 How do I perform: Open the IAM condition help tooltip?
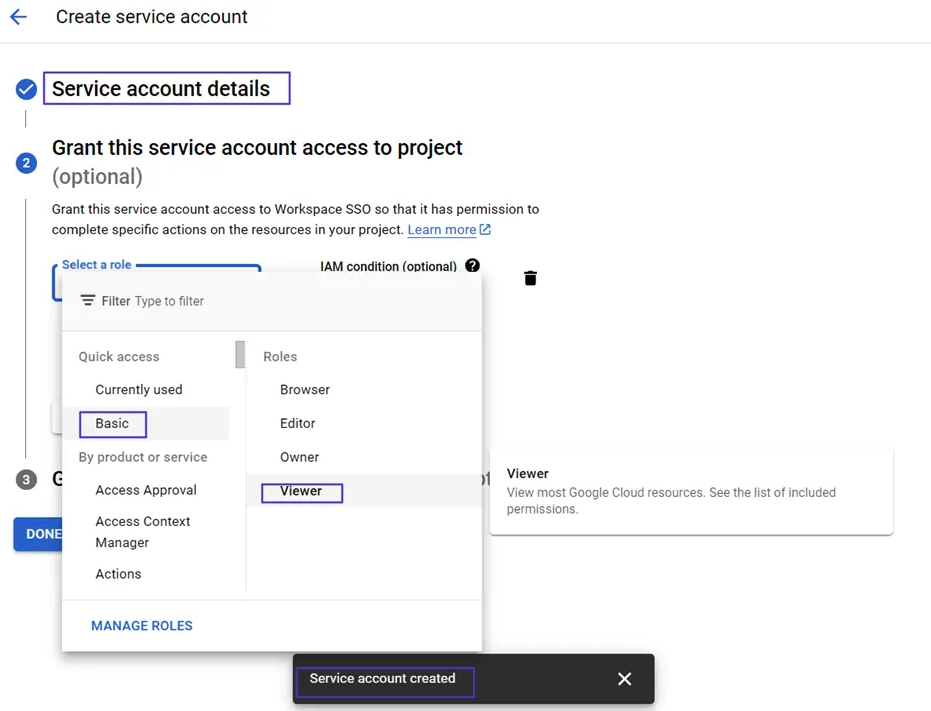pyautogui.click(x=472, y=266)
